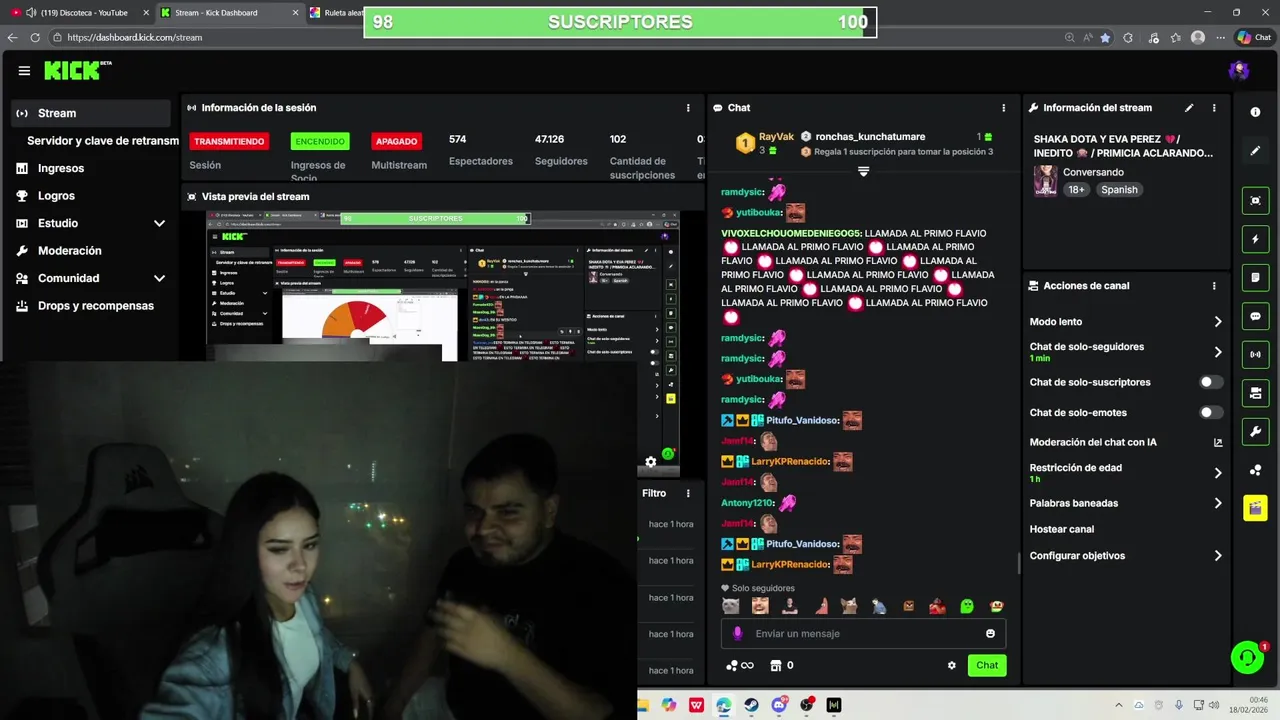Collapse chat leaderboard with double chevron
This screenshot has height=720, width=1280.
(x=863, y=171)
